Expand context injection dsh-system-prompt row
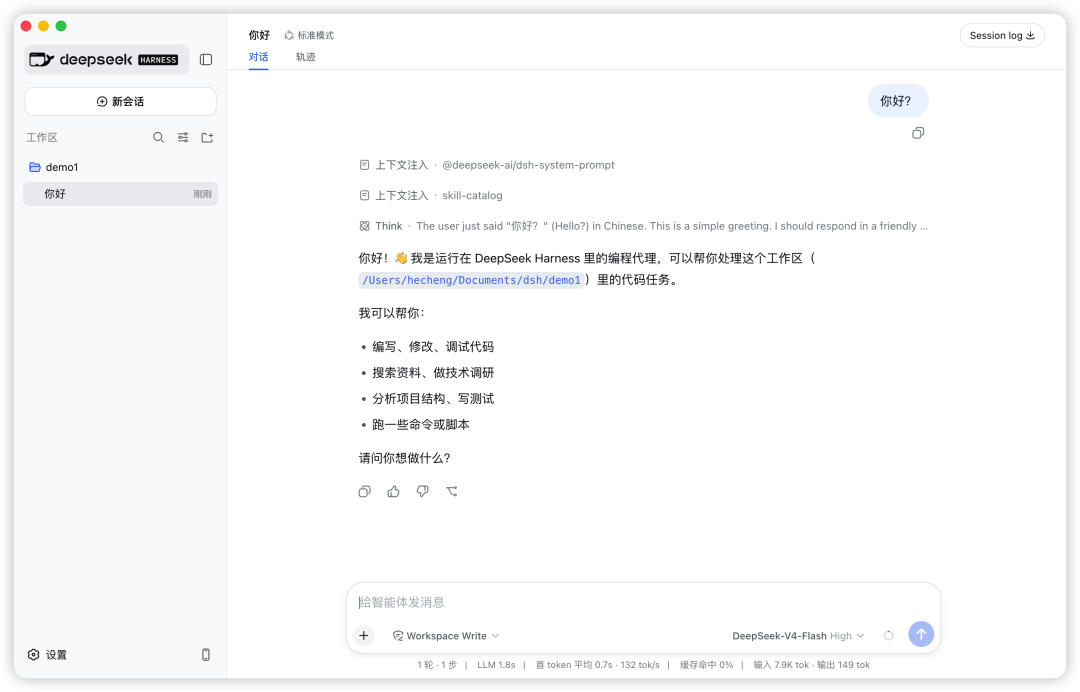The width and height of the screenshot is (1080, 692). click(x=487, y=165)
